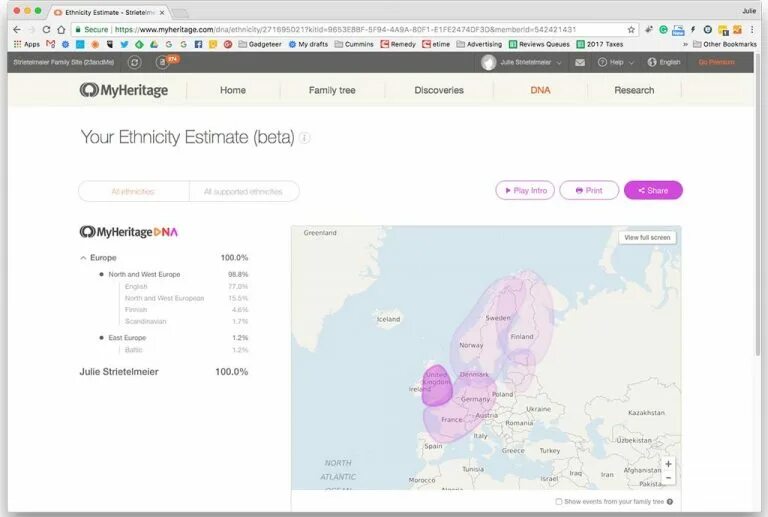Enable Show events from your family tree
This screenshot has height=517, width=768.
(559, 501)
